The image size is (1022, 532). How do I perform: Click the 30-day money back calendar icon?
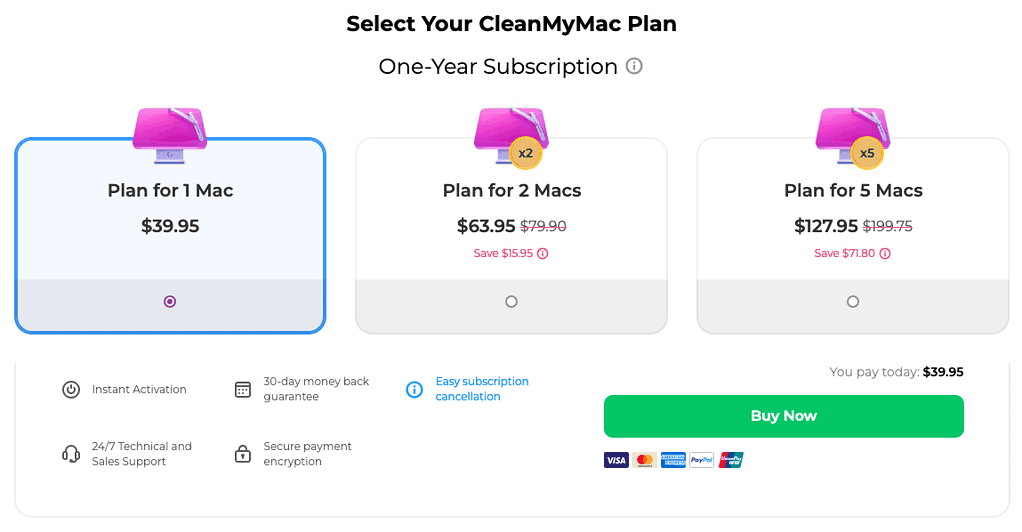pyautogui.click(x=242, y=390)
